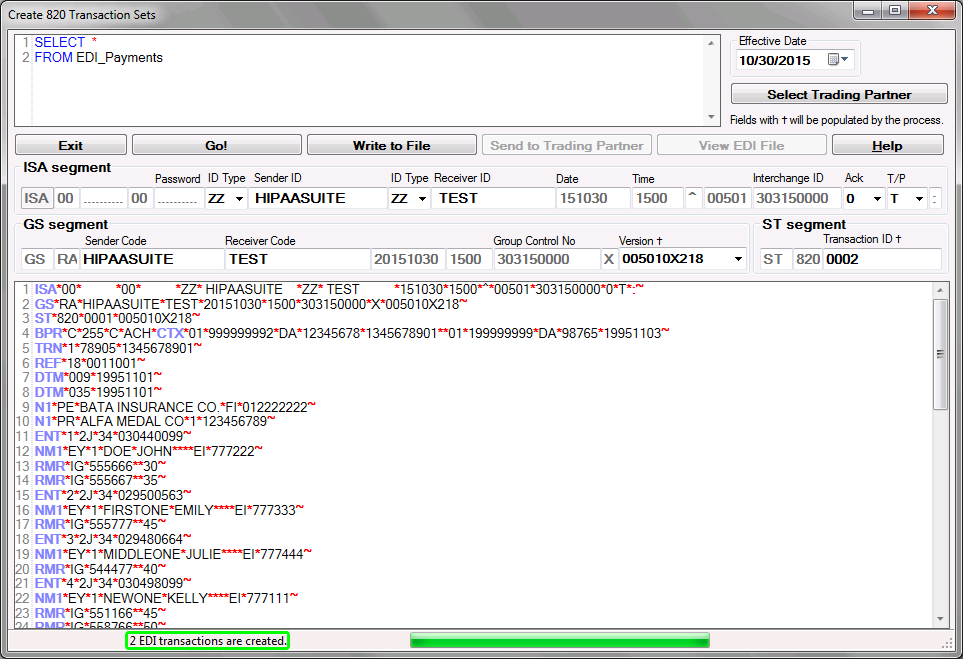The height and width of the screenshot is (659, 963).
Task: Click the Write to File button
Action: pyautogui.click(x=391, y=145)
